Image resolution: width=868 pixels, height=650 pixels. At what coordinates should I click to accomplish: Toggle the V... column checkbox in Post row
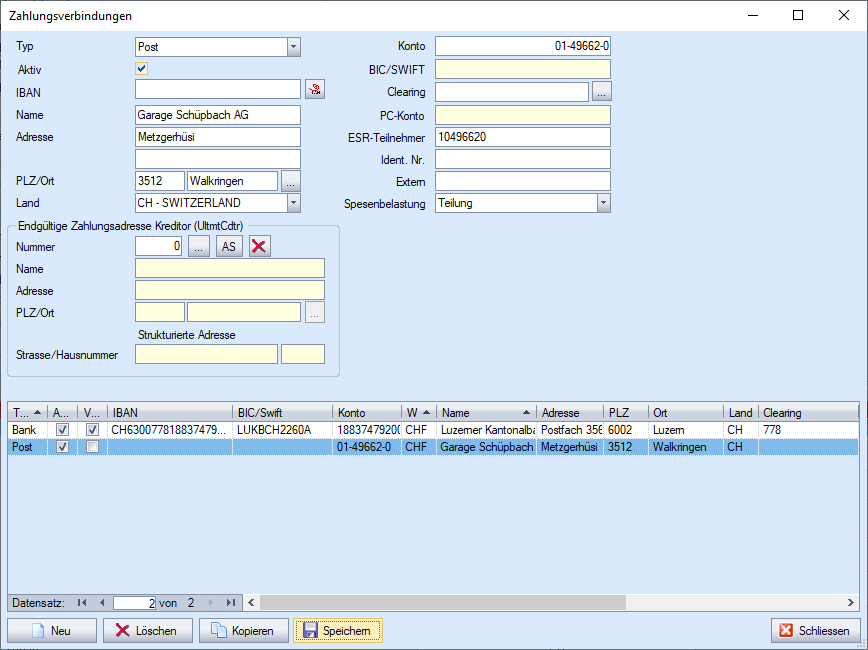coord(92,447)
